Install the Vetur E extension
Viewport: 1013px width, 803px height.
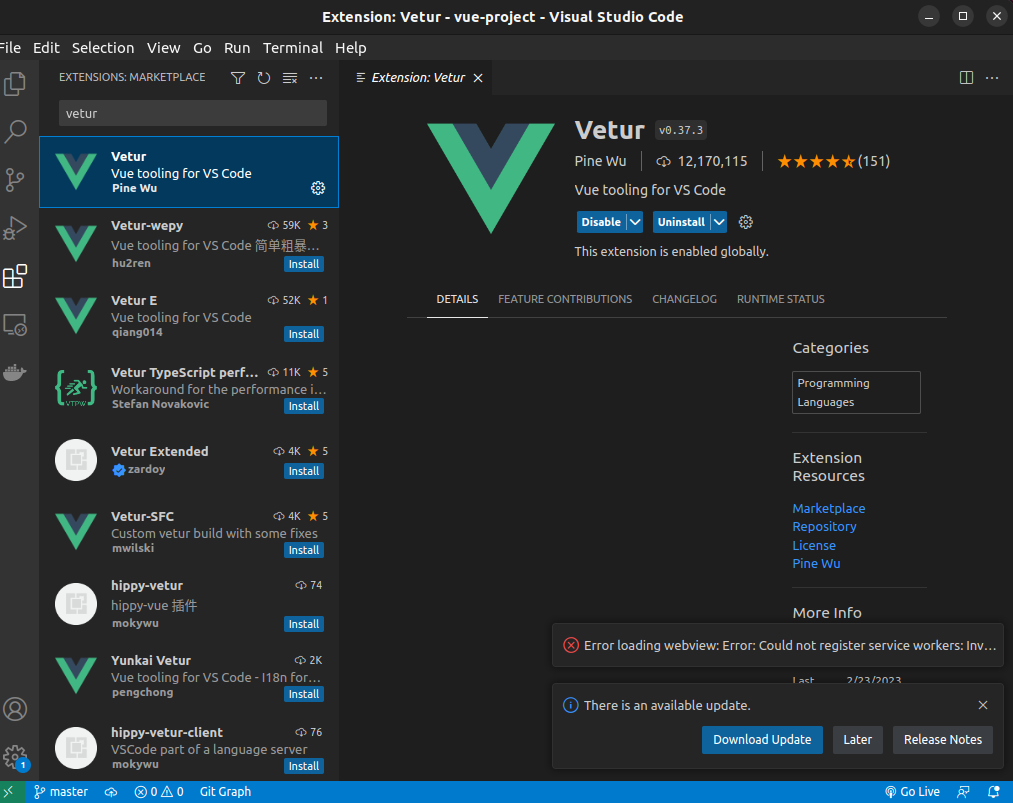click(304, 334)
